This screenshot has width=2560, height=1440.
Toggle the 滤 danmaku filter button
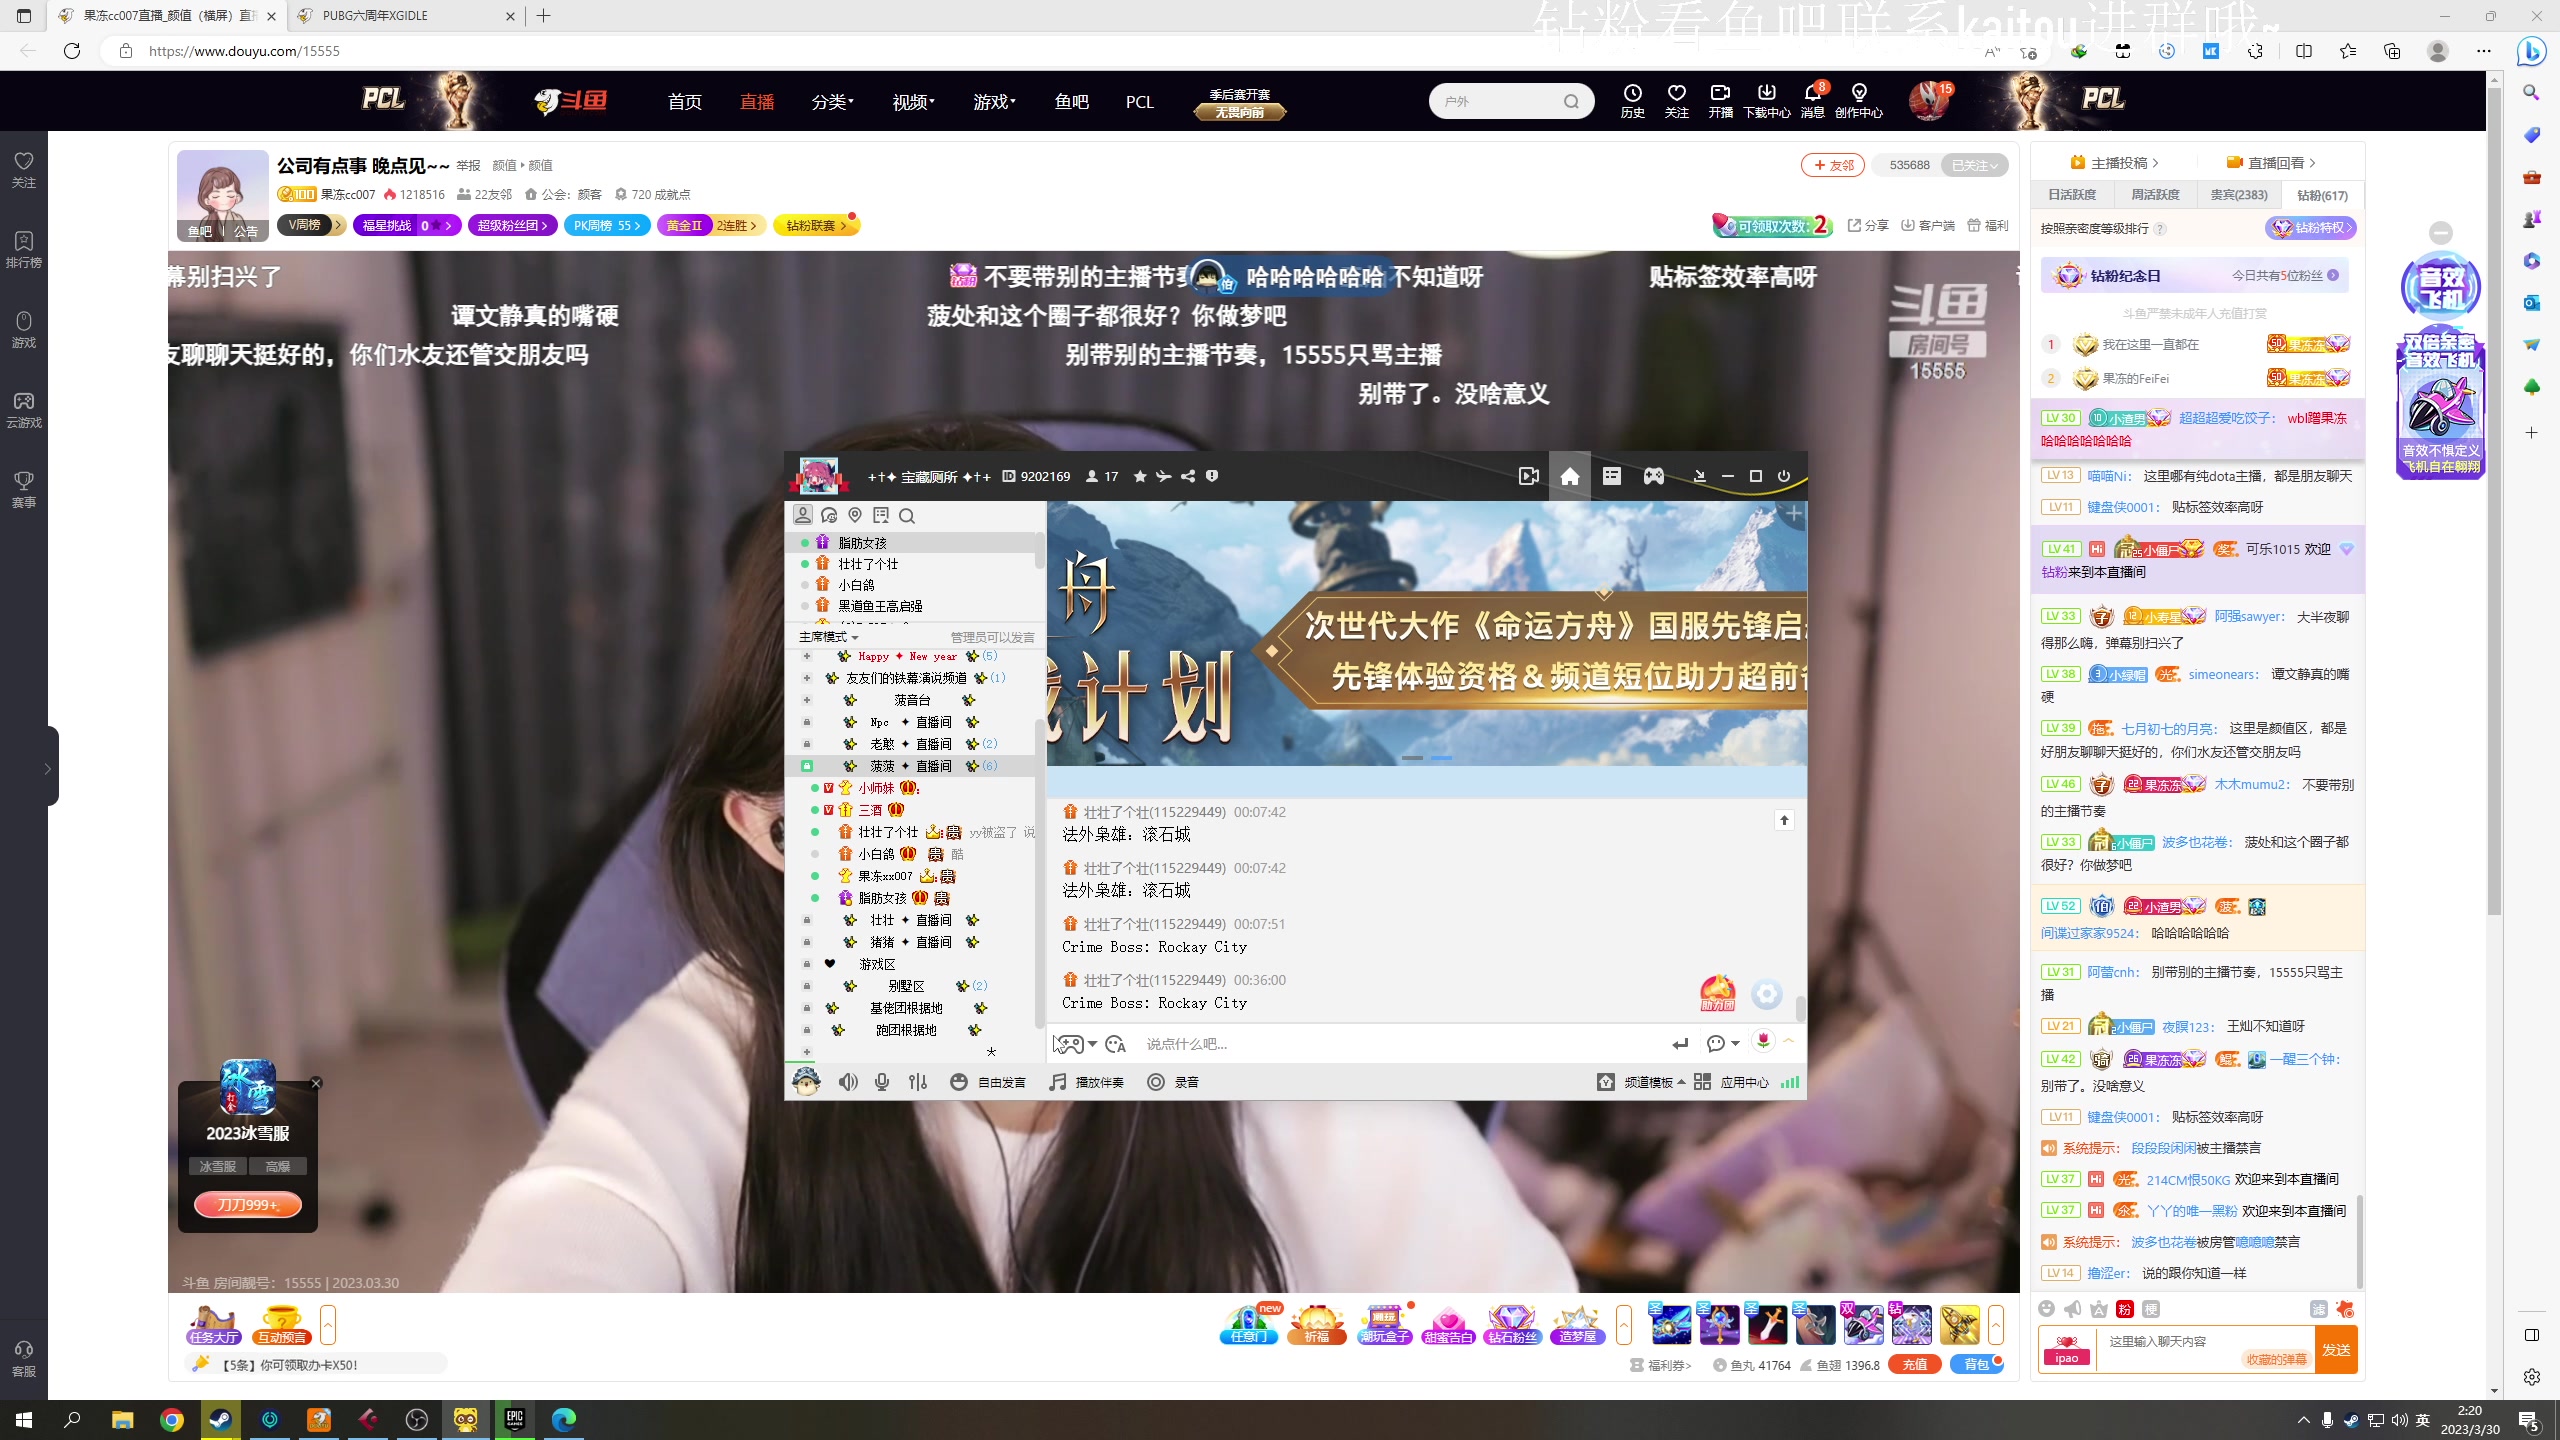pos(2319,1309)
